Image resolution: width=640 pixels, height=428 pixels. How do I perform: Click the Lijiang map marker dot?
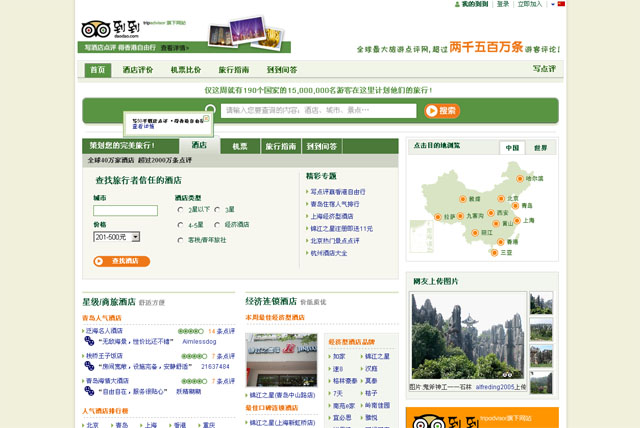[x=474, y=232]
